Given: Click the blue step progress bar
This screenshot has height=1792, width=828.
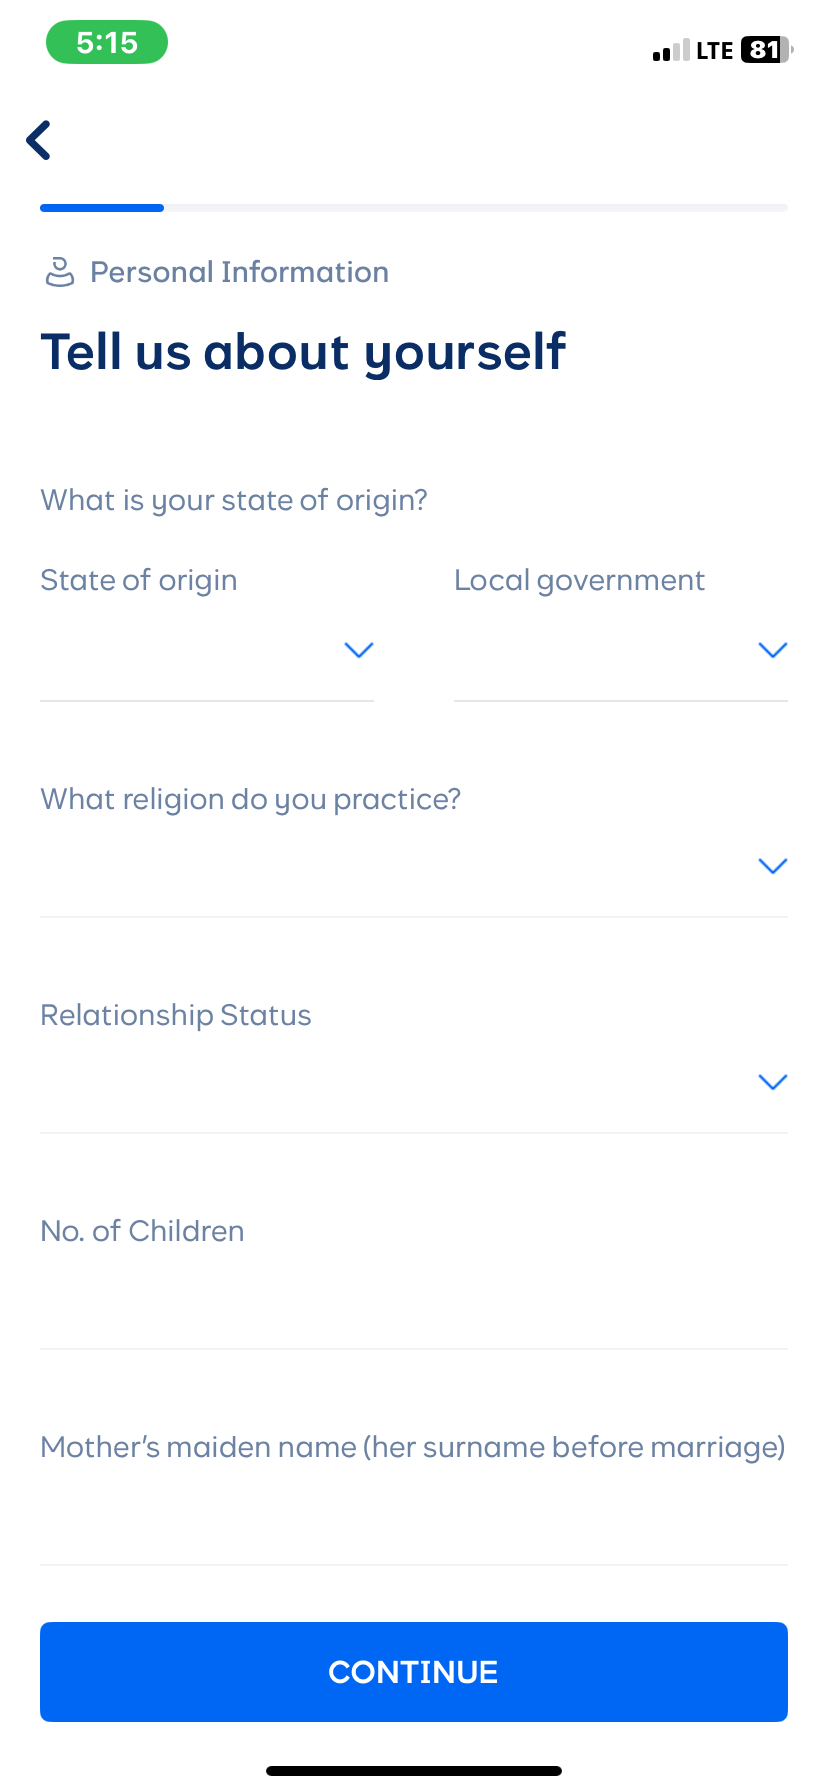Looking at the screenshot, I should [x=102, y=208].
